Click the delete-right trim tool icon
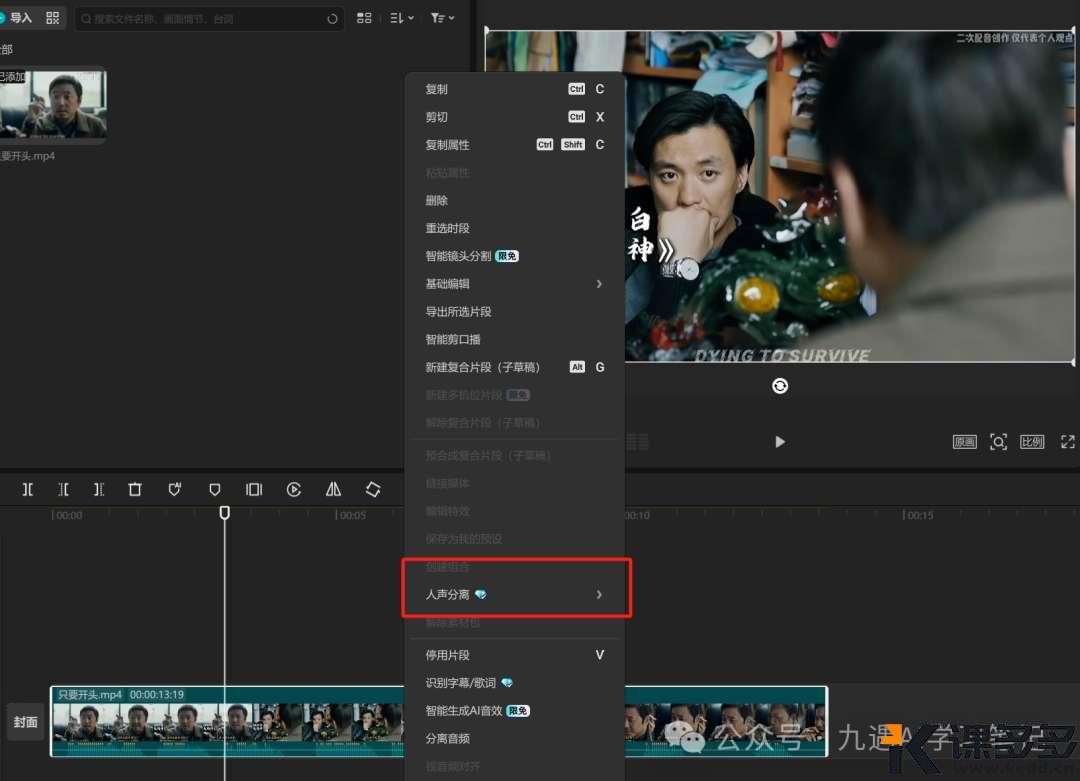1080x781 pixels. point(99,490)
